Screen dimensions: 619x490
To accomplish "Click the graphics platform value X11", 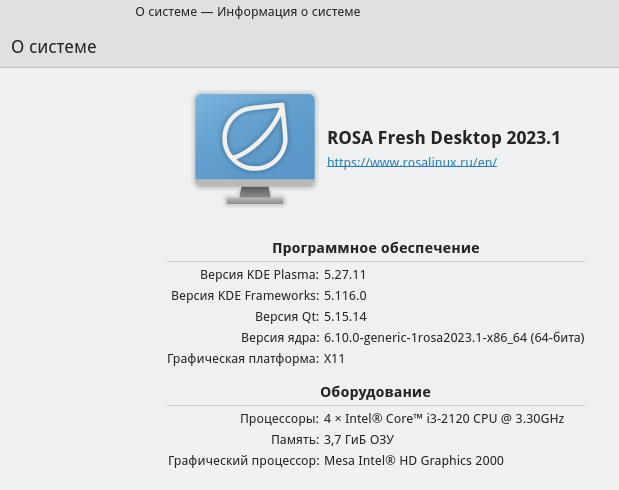I will point(334,359).
